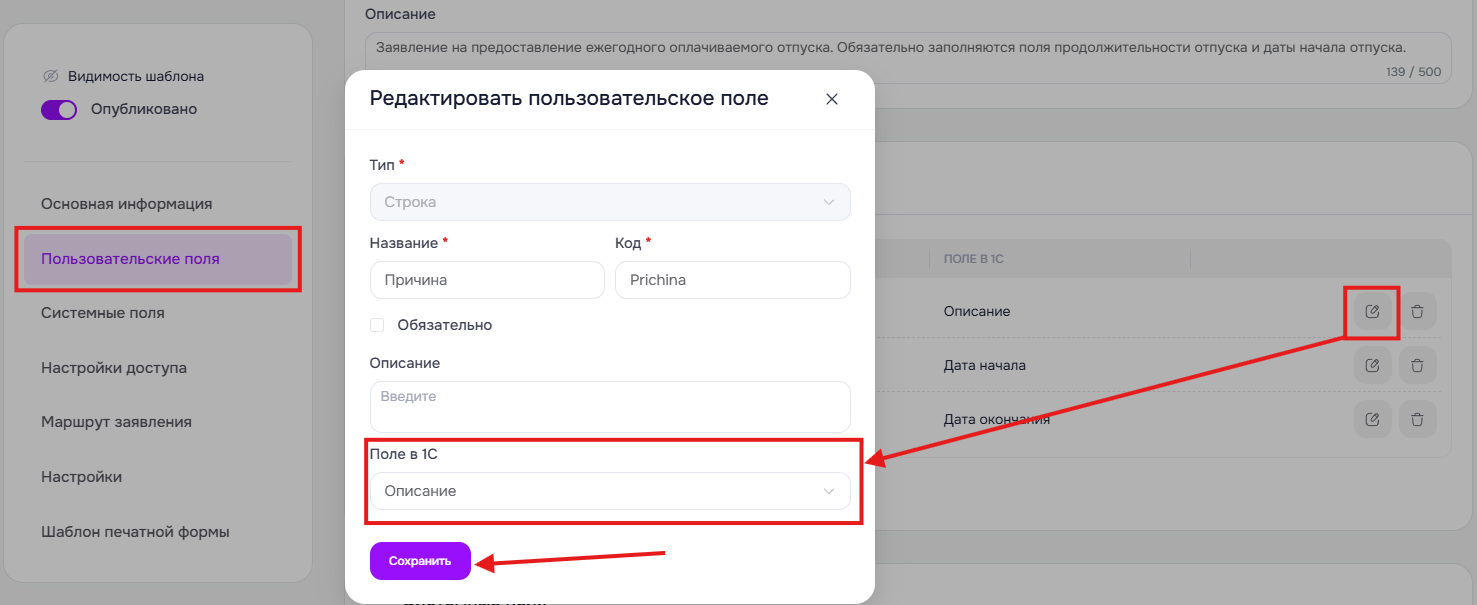Edit the Дата окончания field row
1477x605 pixels.
1372,420
